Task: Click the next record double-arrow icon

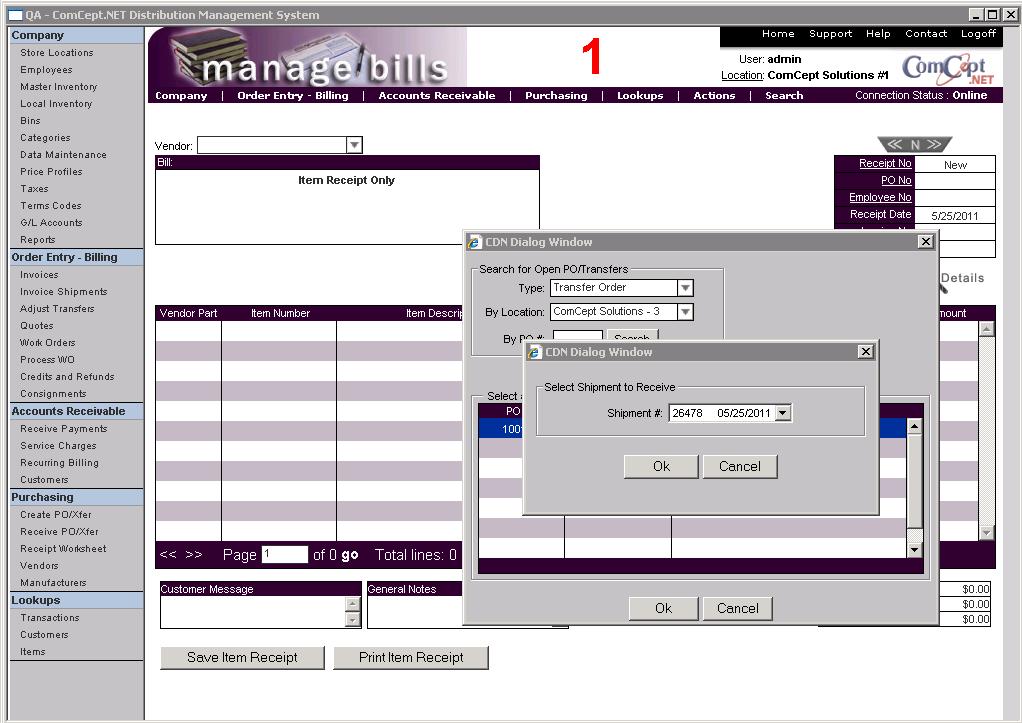Action: point(934,145)
